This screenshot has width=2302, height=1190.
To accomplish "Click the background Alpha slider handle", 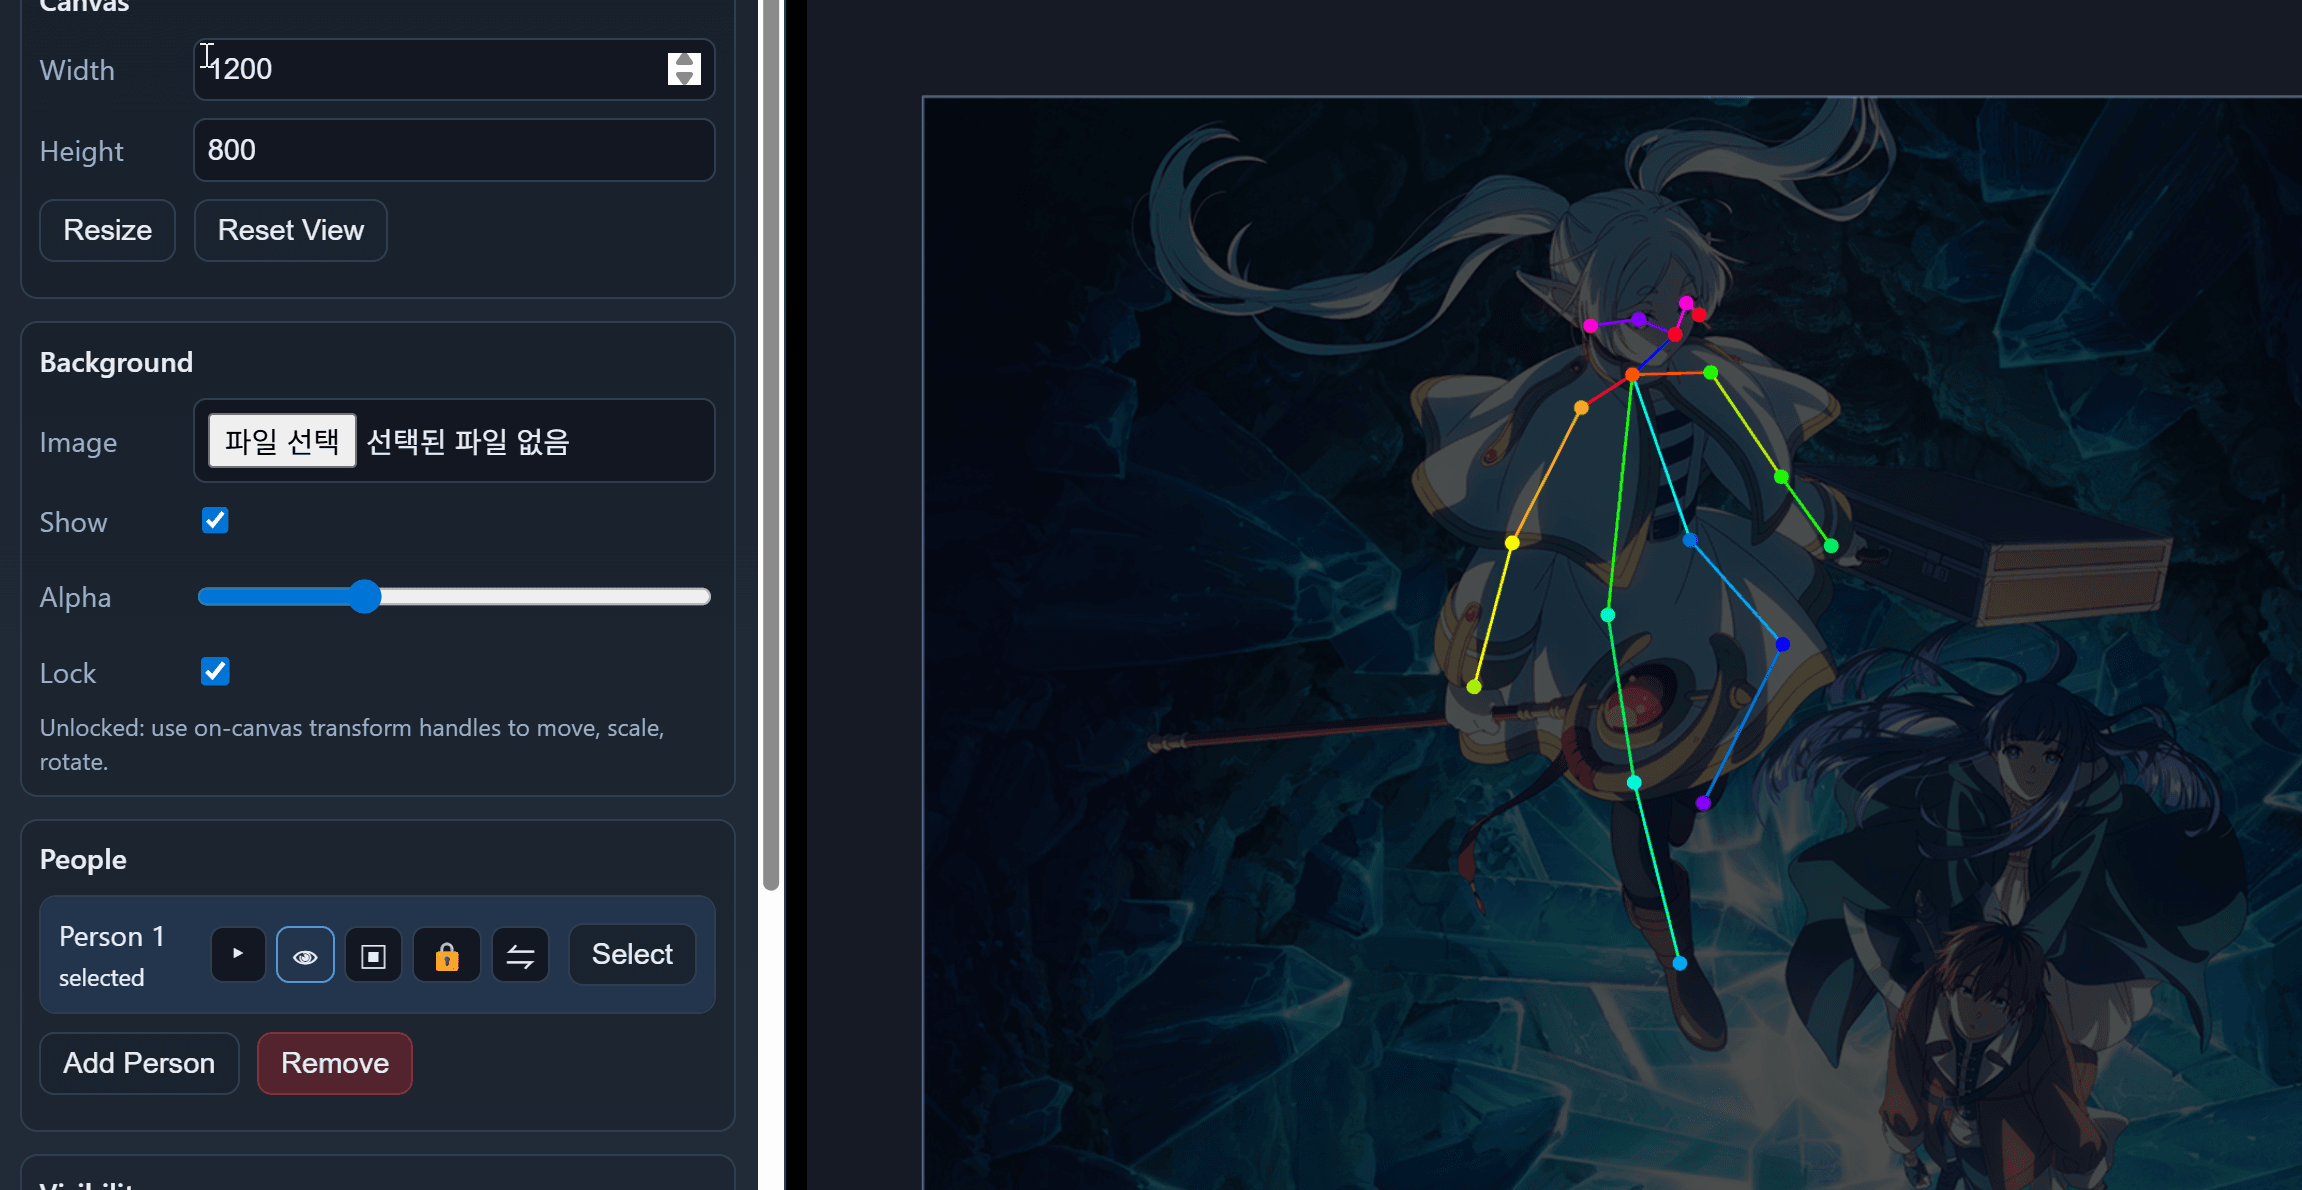I will 365,597.
